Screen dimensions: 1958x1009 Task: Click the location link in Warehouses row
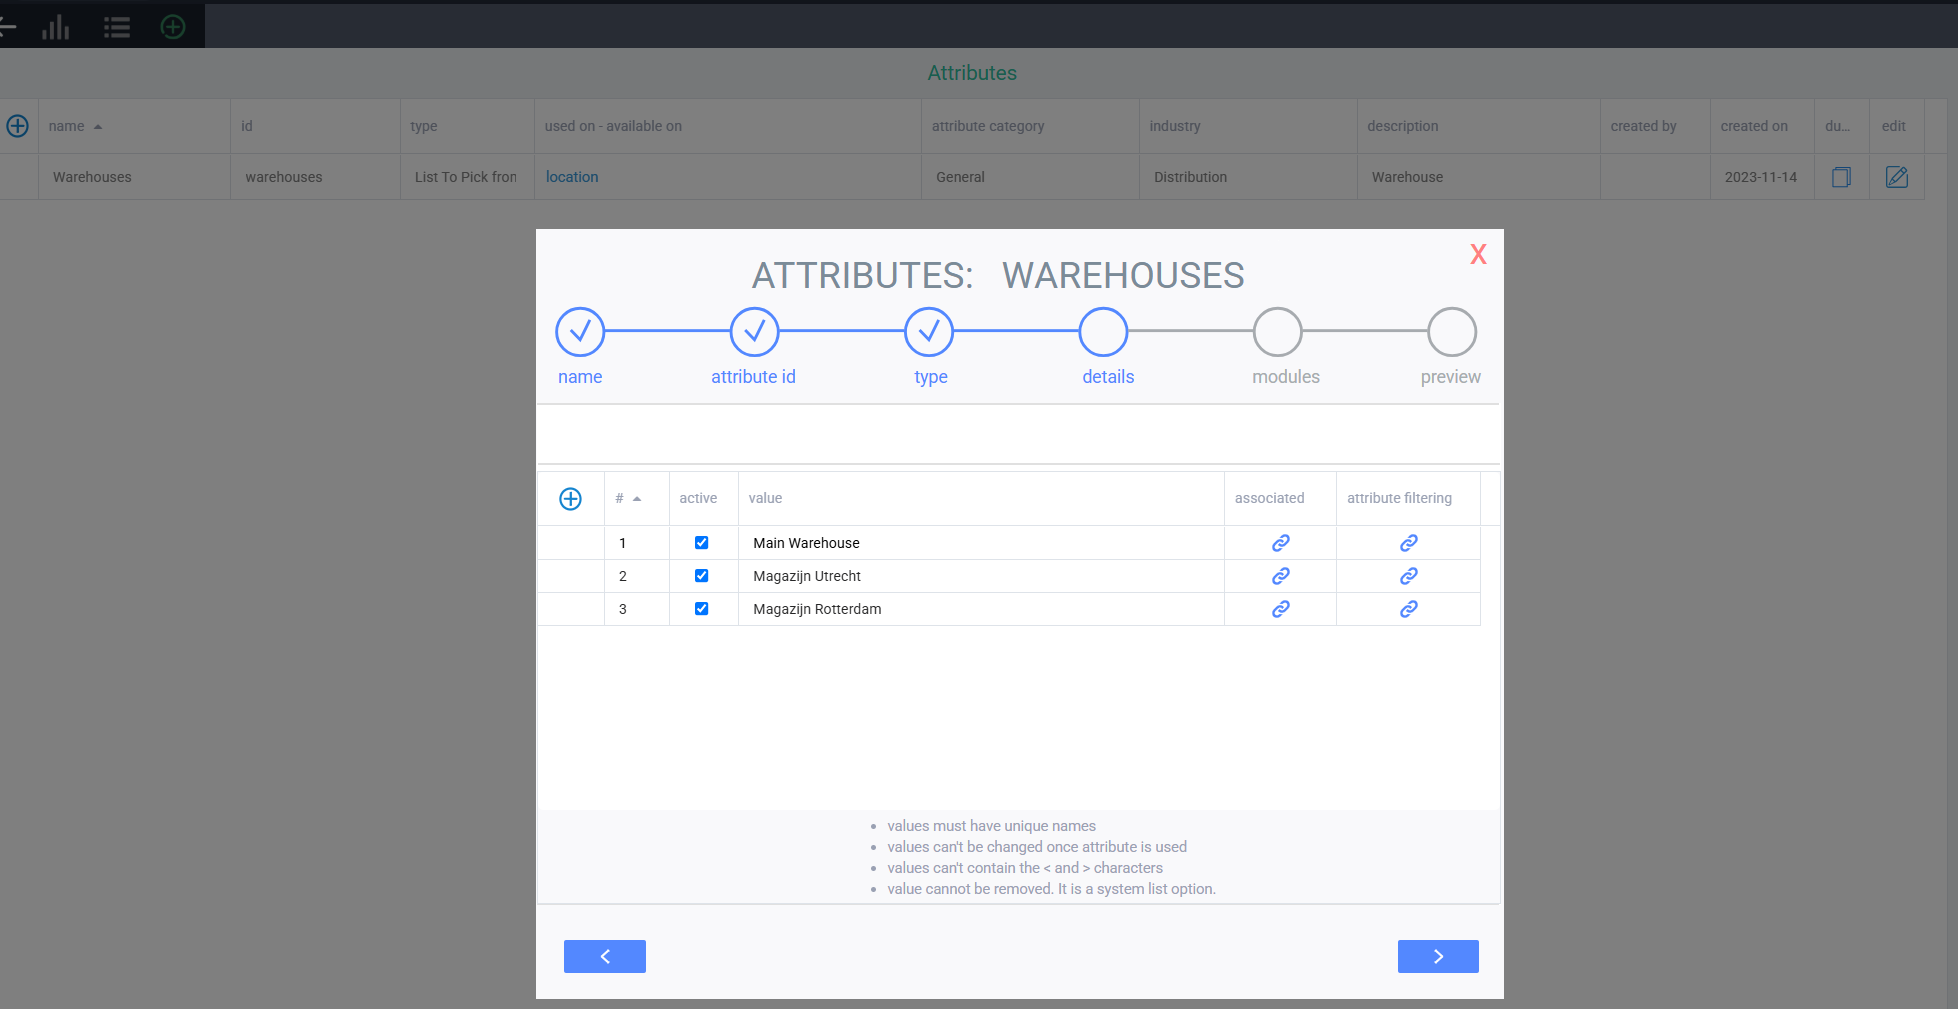point(572,177)
